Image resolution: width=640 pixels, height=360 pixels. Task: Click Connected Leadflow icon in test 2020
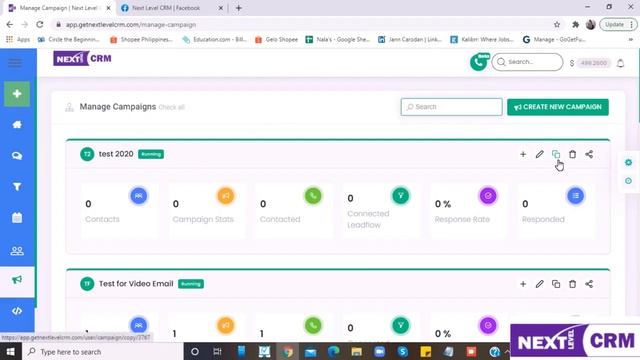point(400,196)
